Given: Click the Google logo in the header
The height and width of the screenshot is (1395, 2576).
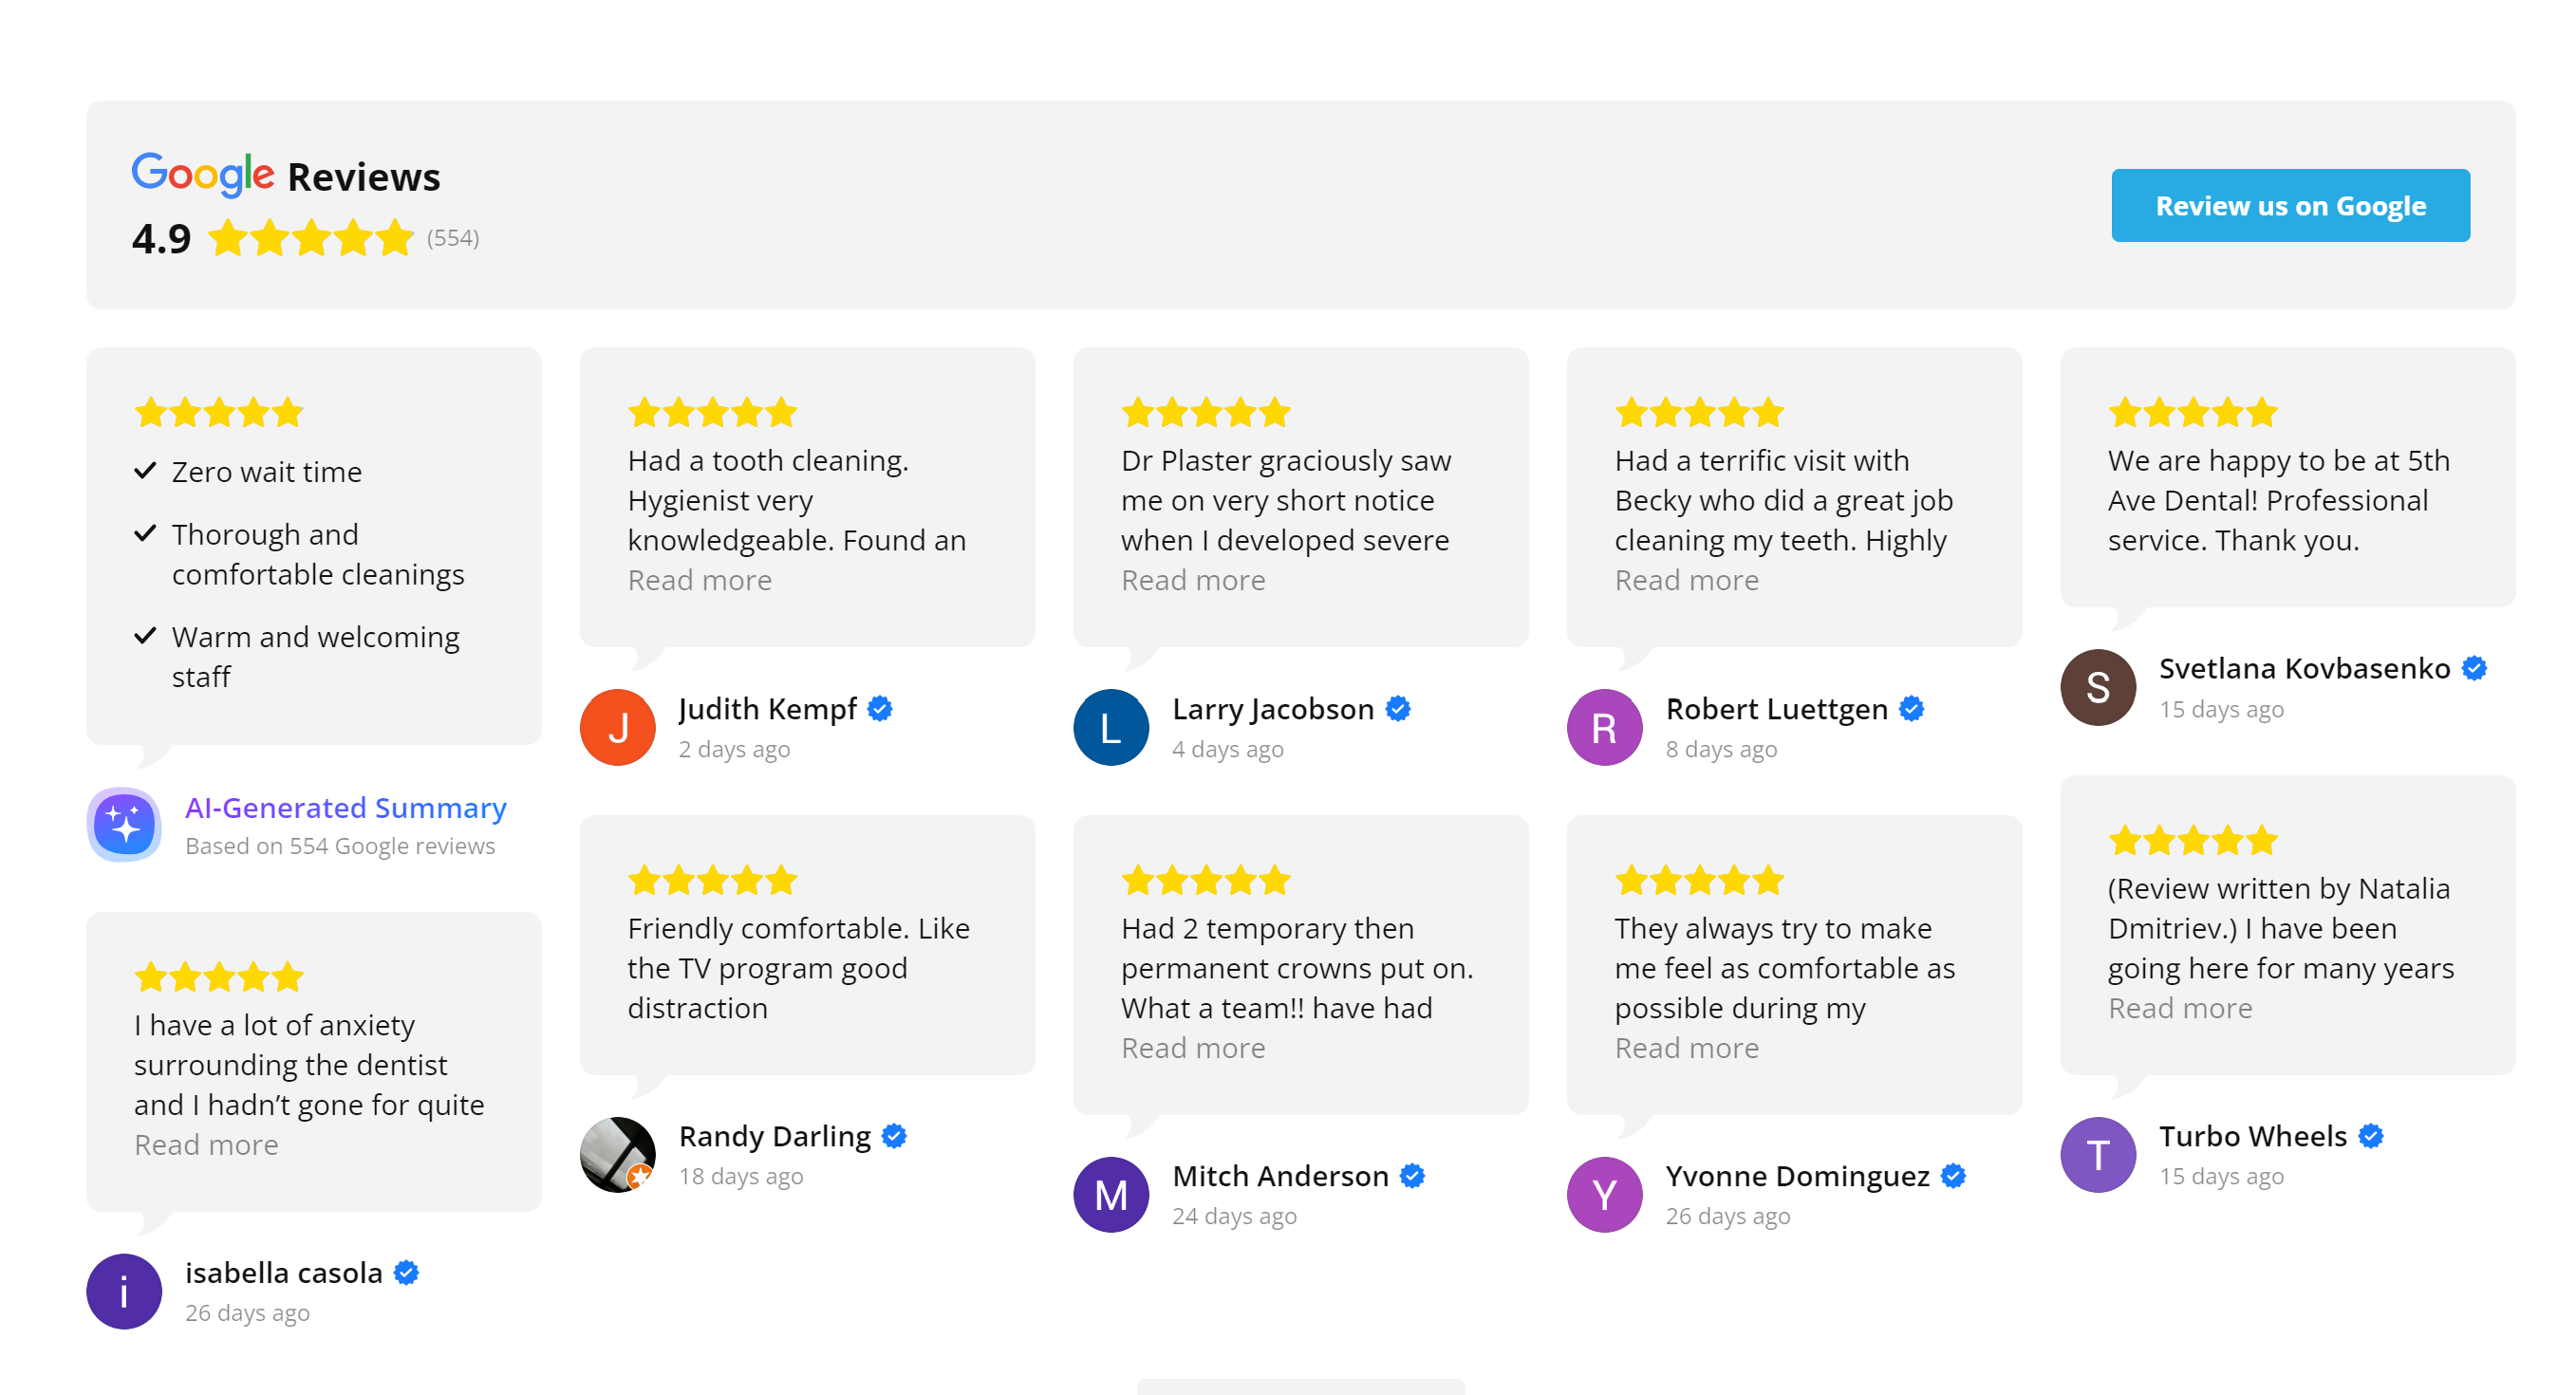Looking at the screenshot, I should tap(203, 174).
